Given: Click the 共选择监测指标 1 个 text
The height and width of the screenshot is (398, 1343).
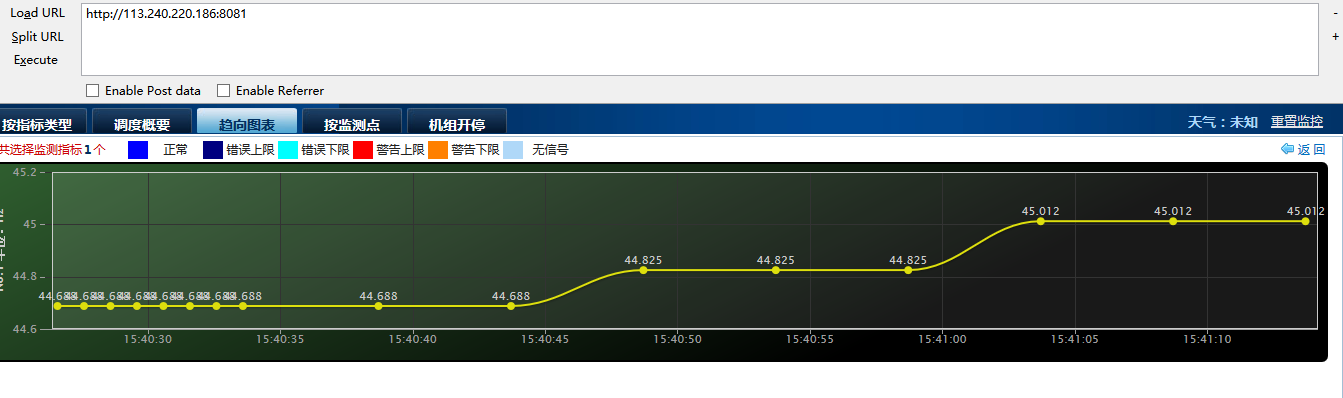Looking at the screenshot, I should [x=52, y=150].
